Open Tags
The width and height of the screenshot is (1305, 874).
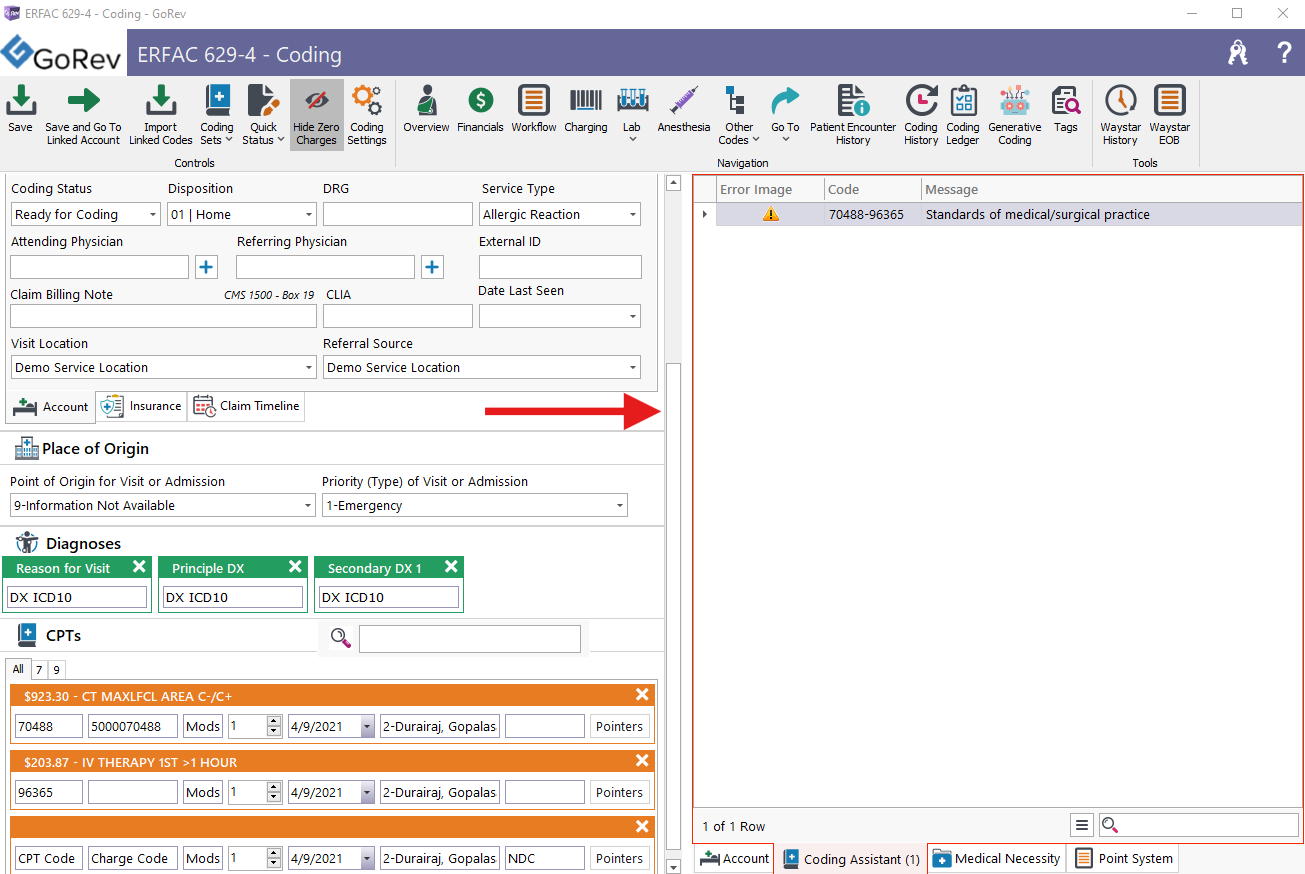coord(1066,109)
